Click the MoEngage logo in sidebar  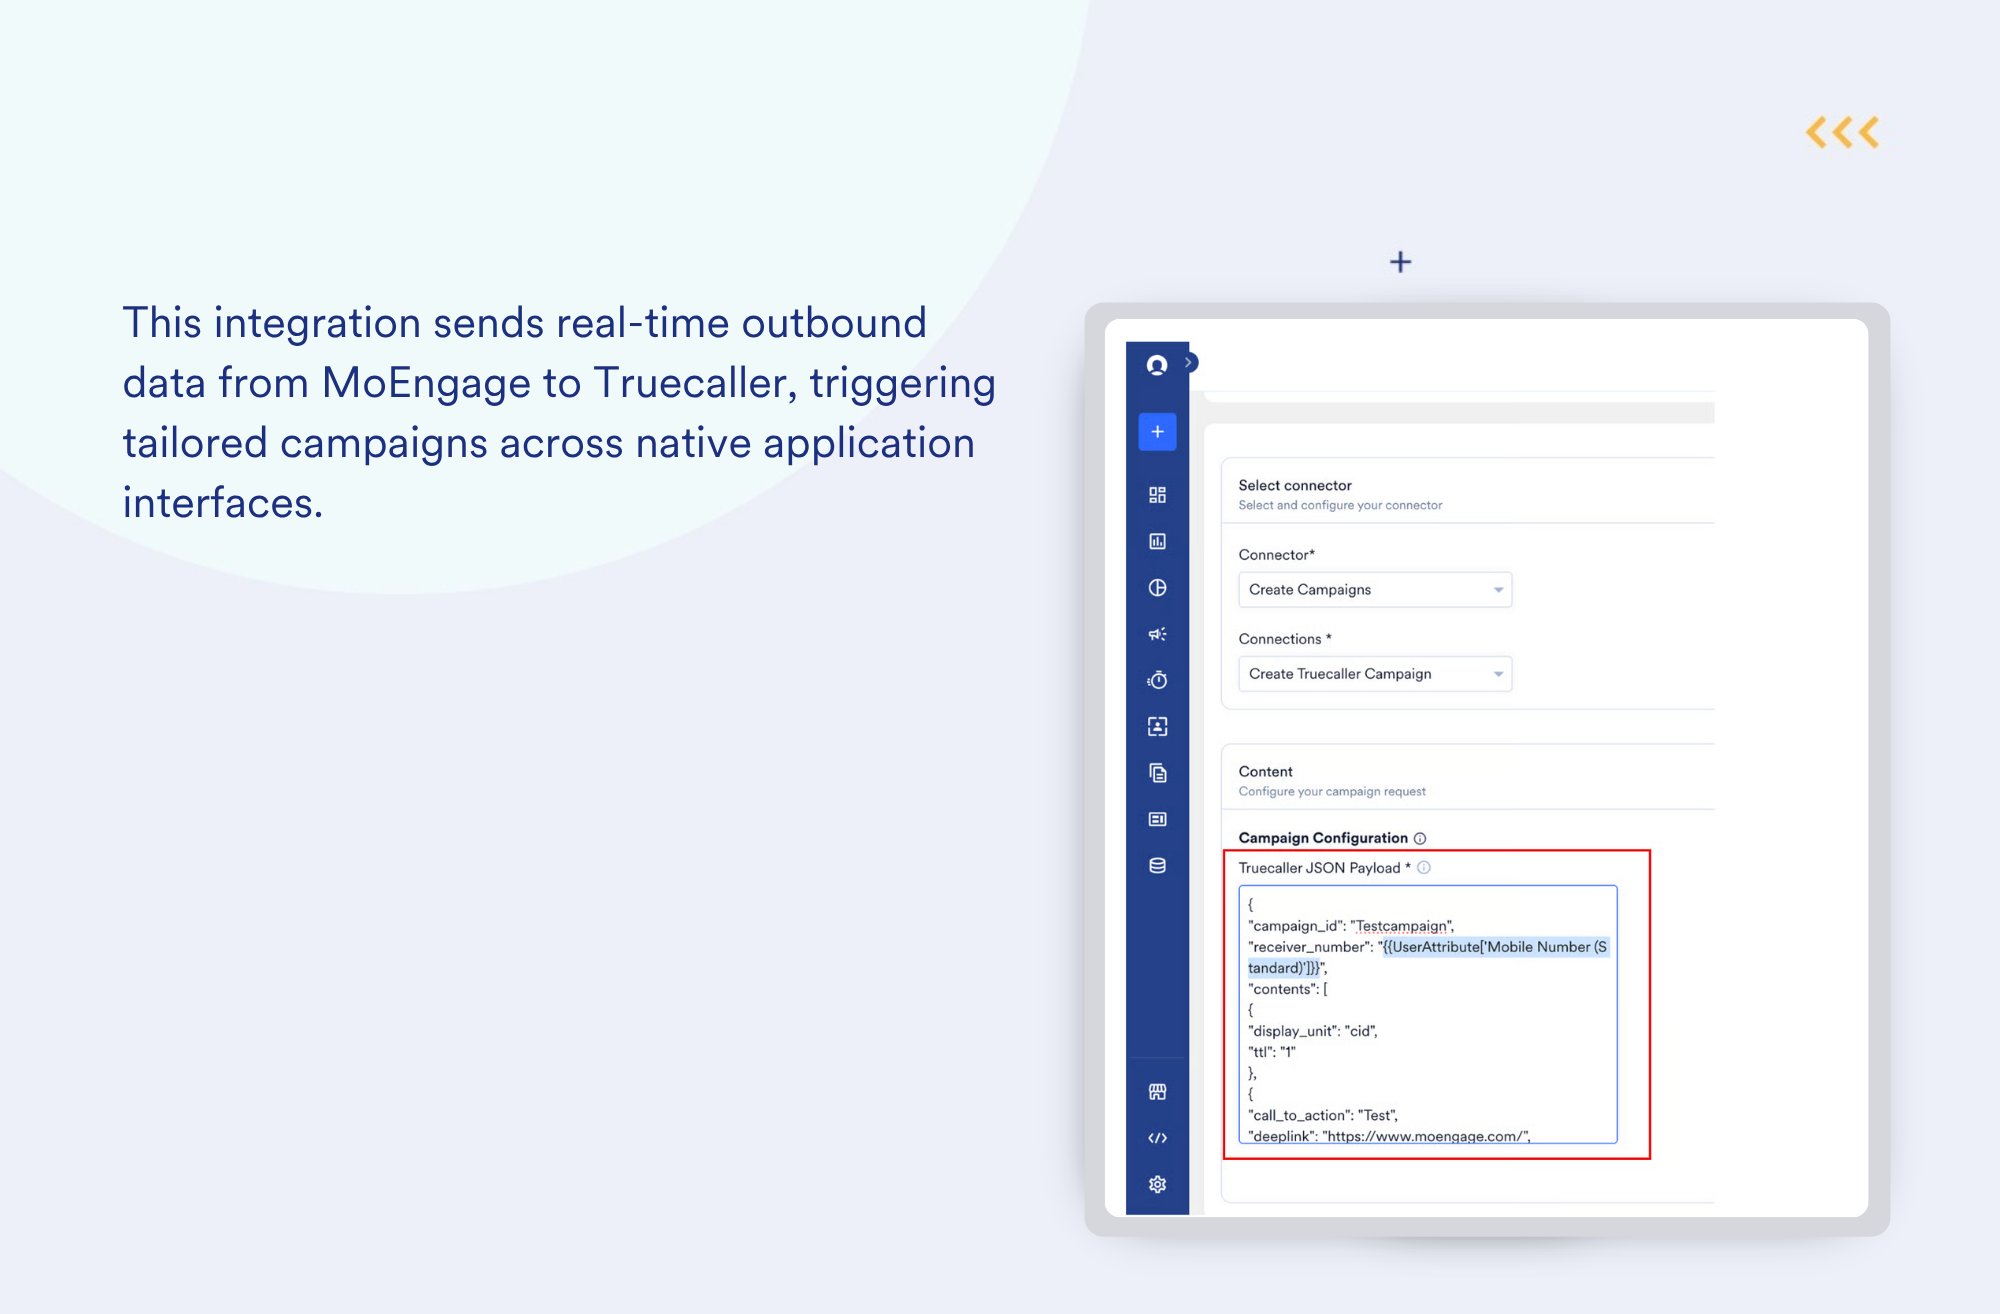(x=1157, y=365)
